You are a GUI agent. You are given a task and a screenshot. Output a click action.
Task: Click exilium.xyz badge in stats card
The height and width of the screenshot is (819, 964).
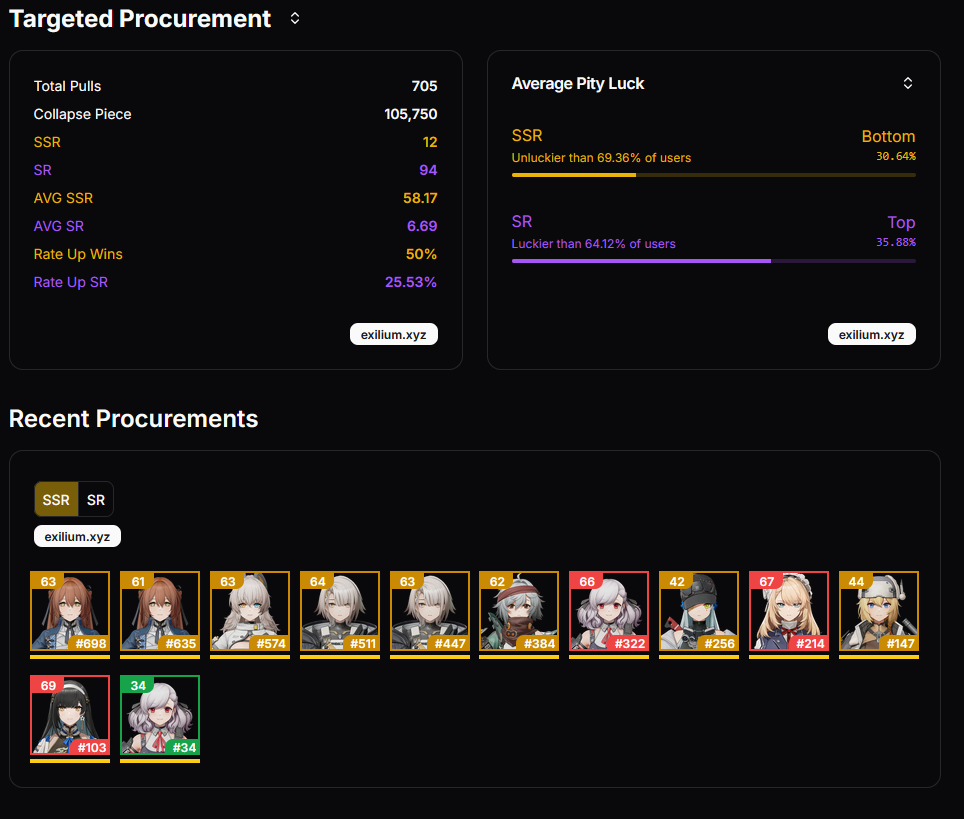(x=393, y=334)
